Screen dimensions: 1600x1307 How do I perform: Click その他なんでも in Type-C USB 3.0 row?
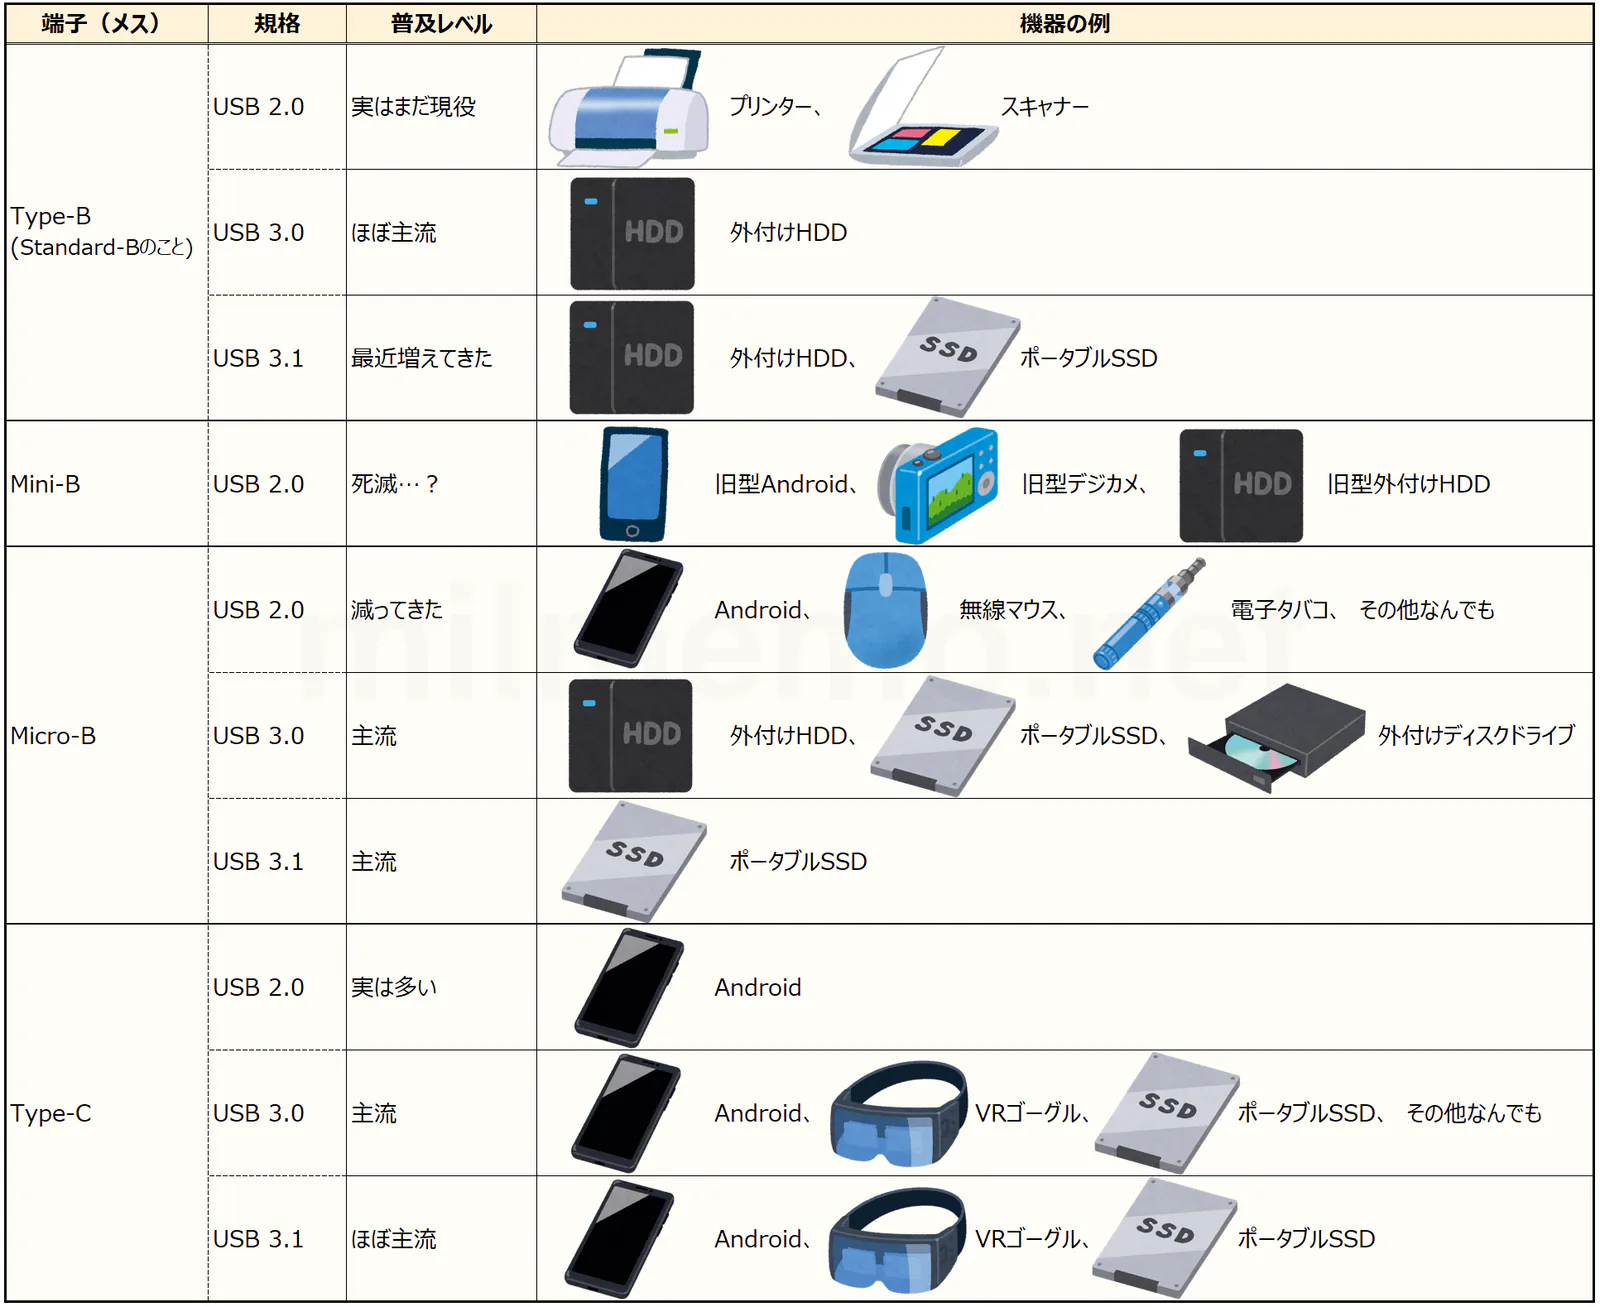tap(1474, 1113)
